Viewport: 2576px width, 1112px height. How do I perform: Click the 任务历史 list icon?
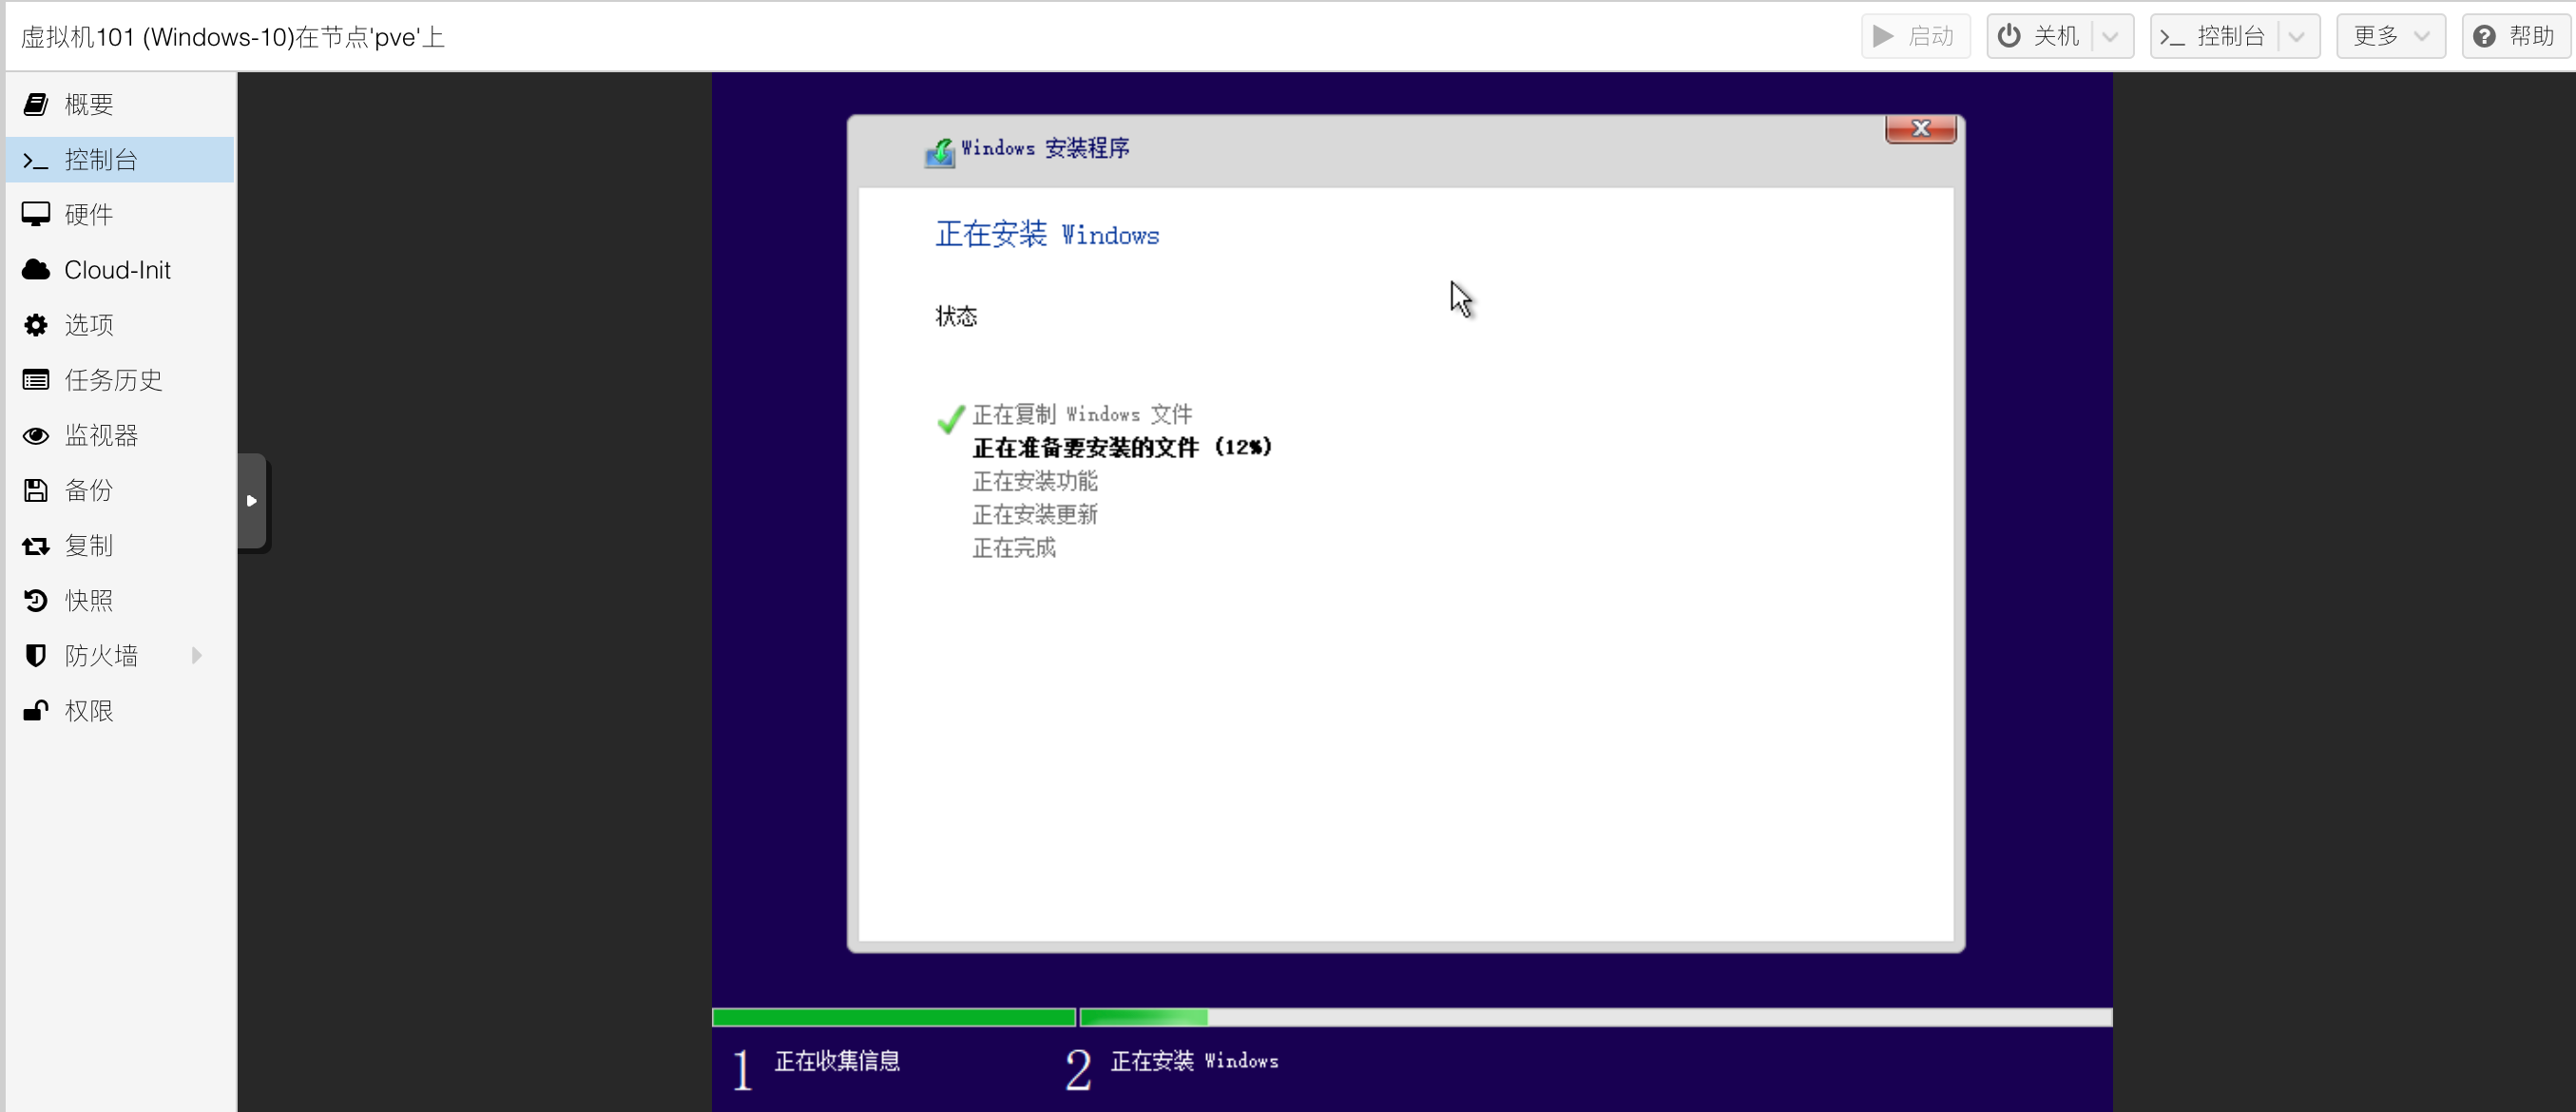(36, 380)
